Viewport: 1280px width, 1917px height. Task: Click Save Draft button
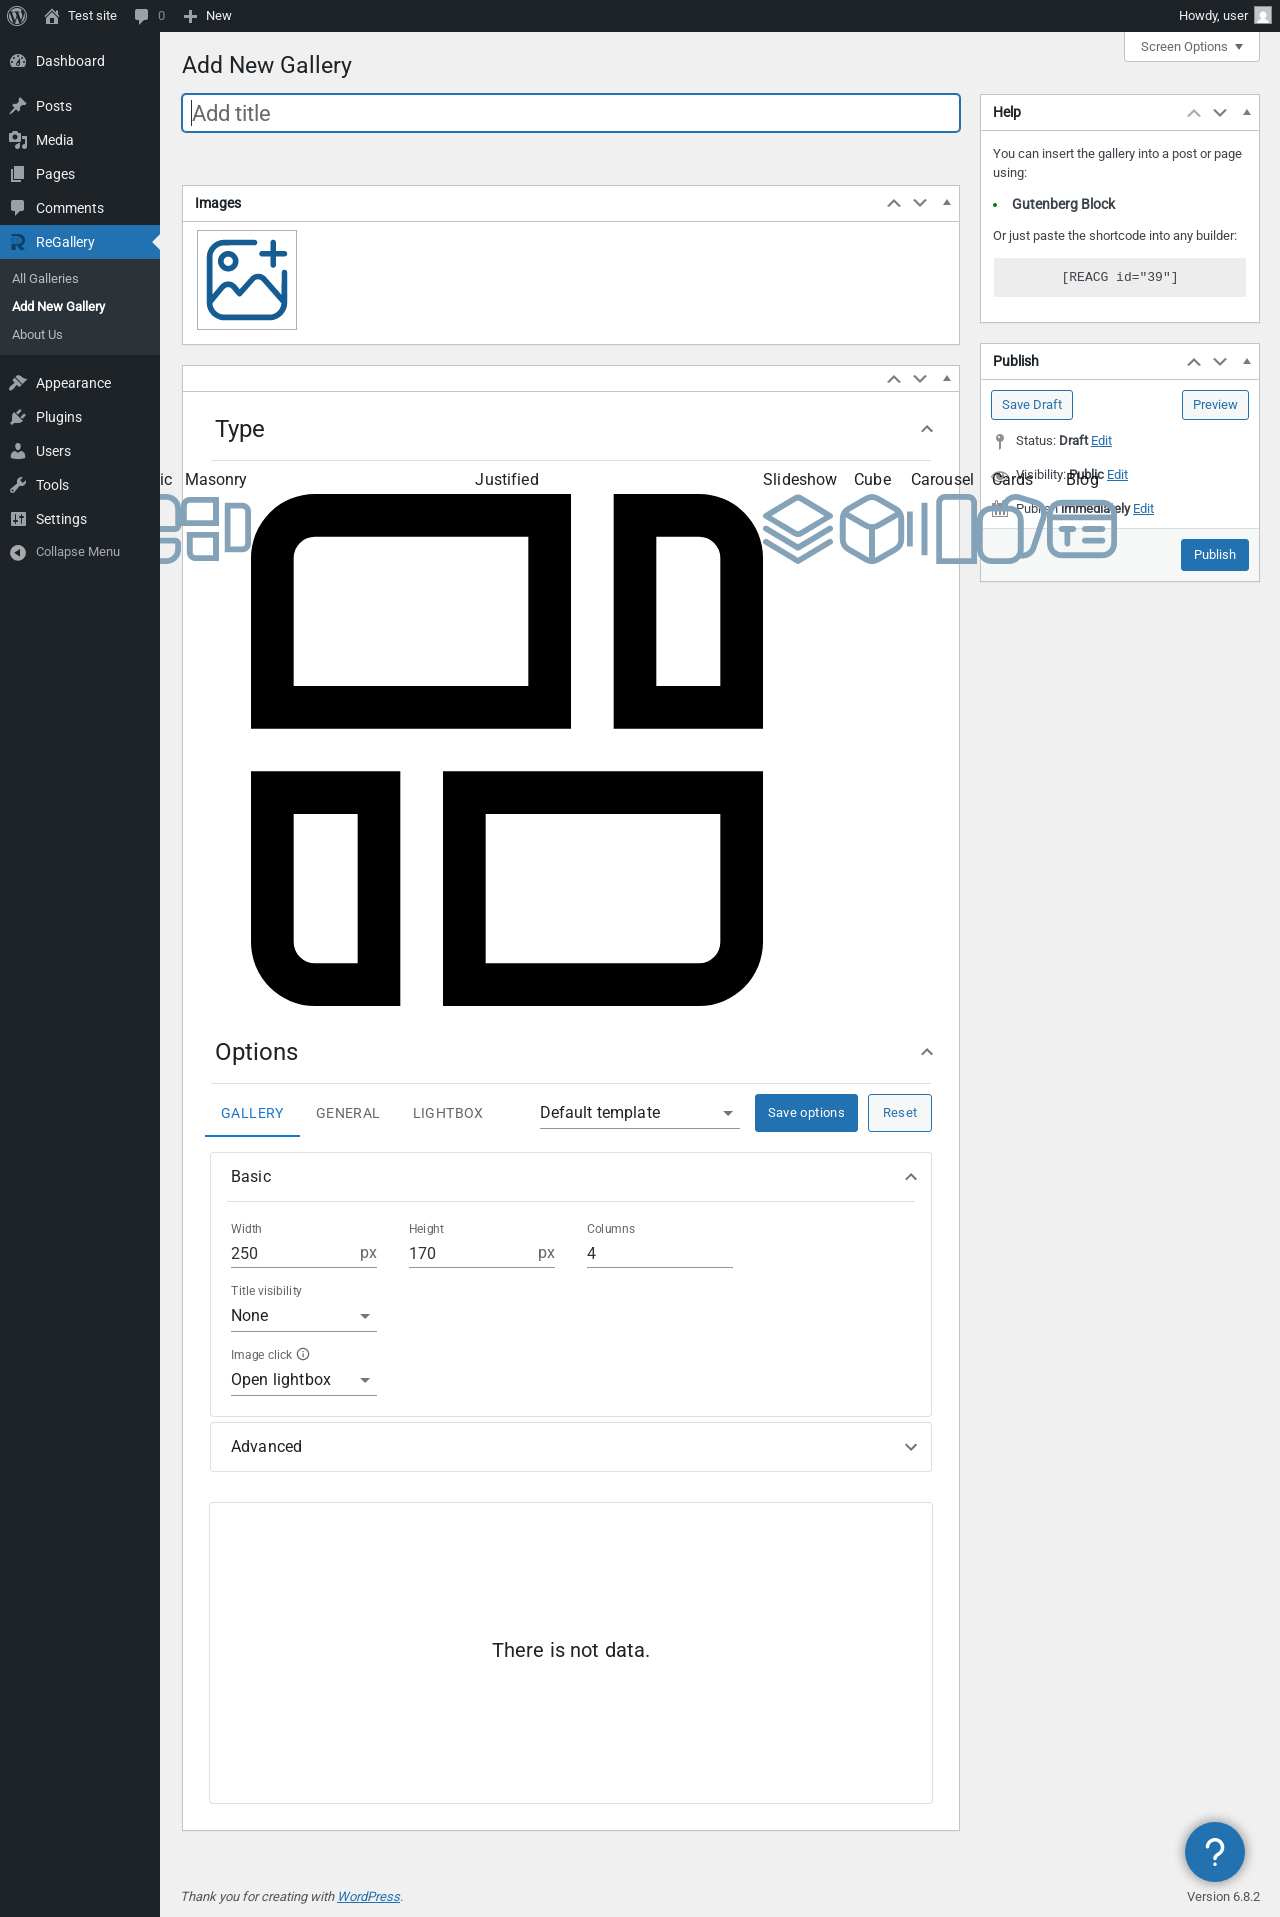(1032, 405)
